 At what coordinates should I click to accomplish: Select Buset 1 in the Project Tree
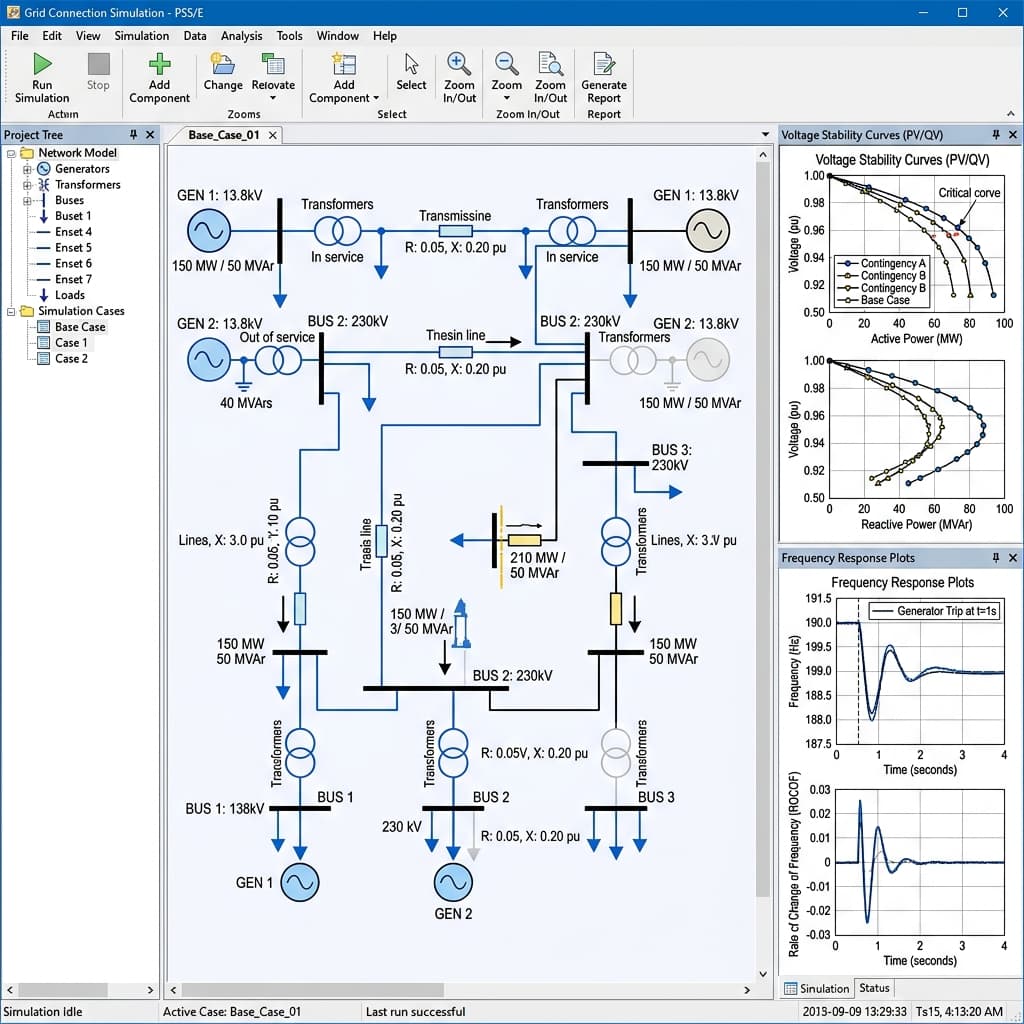click(x=73, y=216)
